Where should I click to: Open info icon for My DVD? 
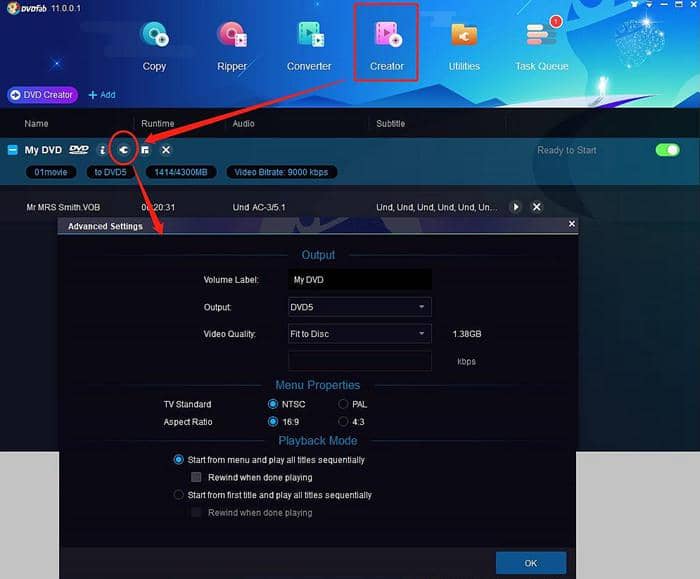pos(102,150)
